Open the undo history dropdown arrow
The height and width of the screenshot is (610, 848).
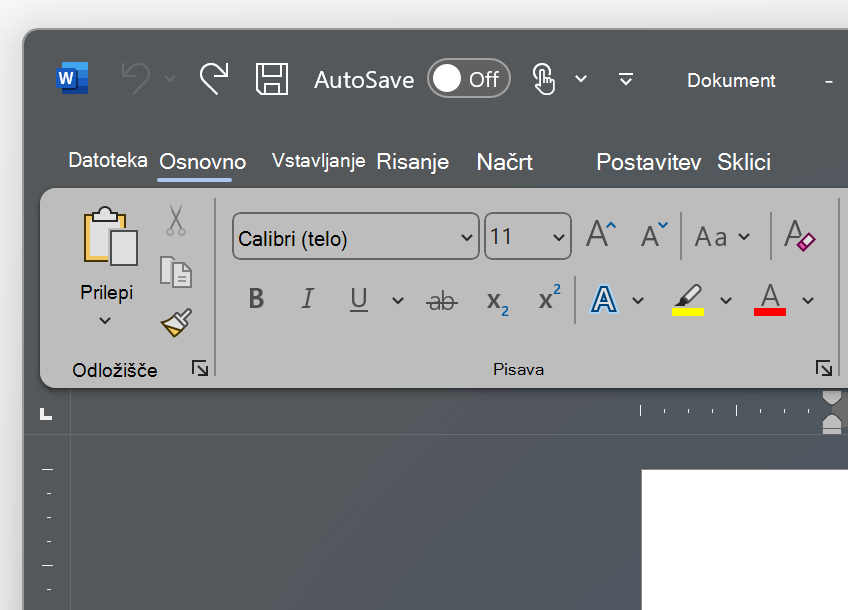170,79
